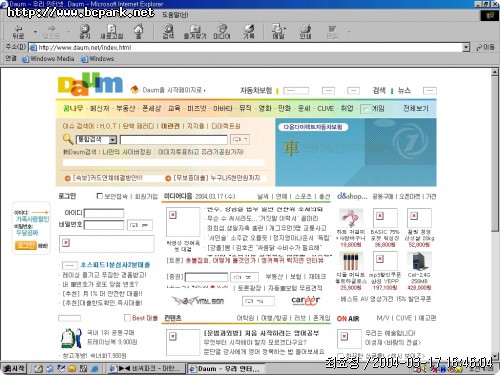Click the vertical scrollbar up arrow
Viewport: 500px width, 375px height.
point(495,72)
